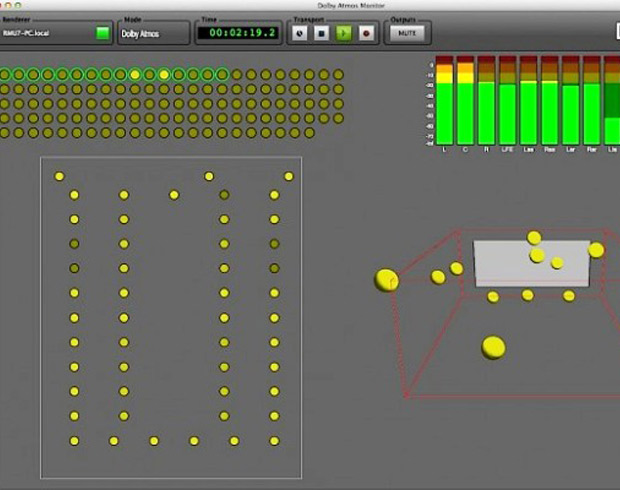620x490 pixels.
Task: Select the bottom-right speaker in room view's bottom row
Action: click(x=274, y=441)
